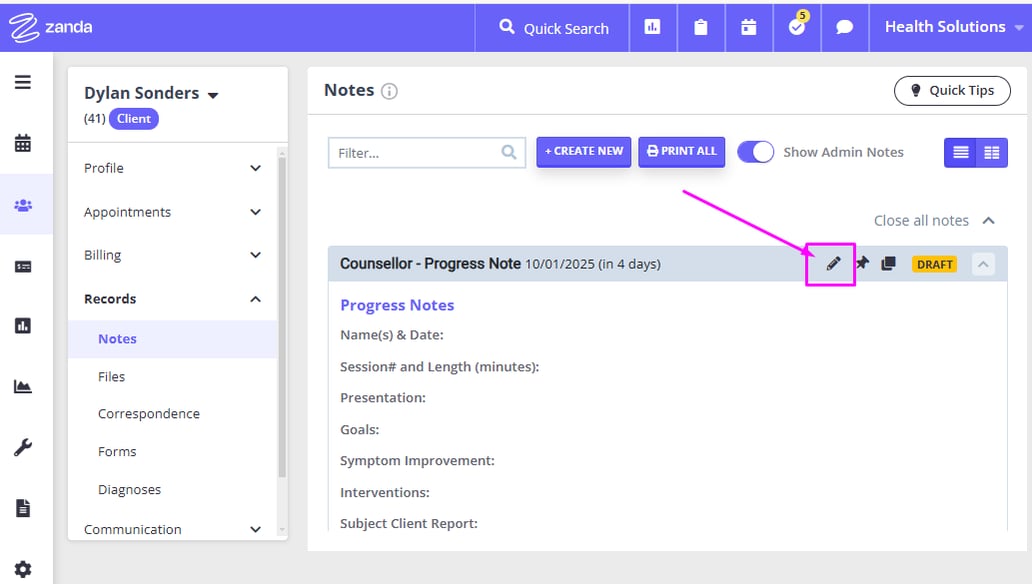
Task: Duplicate the note using the copy icon
Action: pos(887,263)
